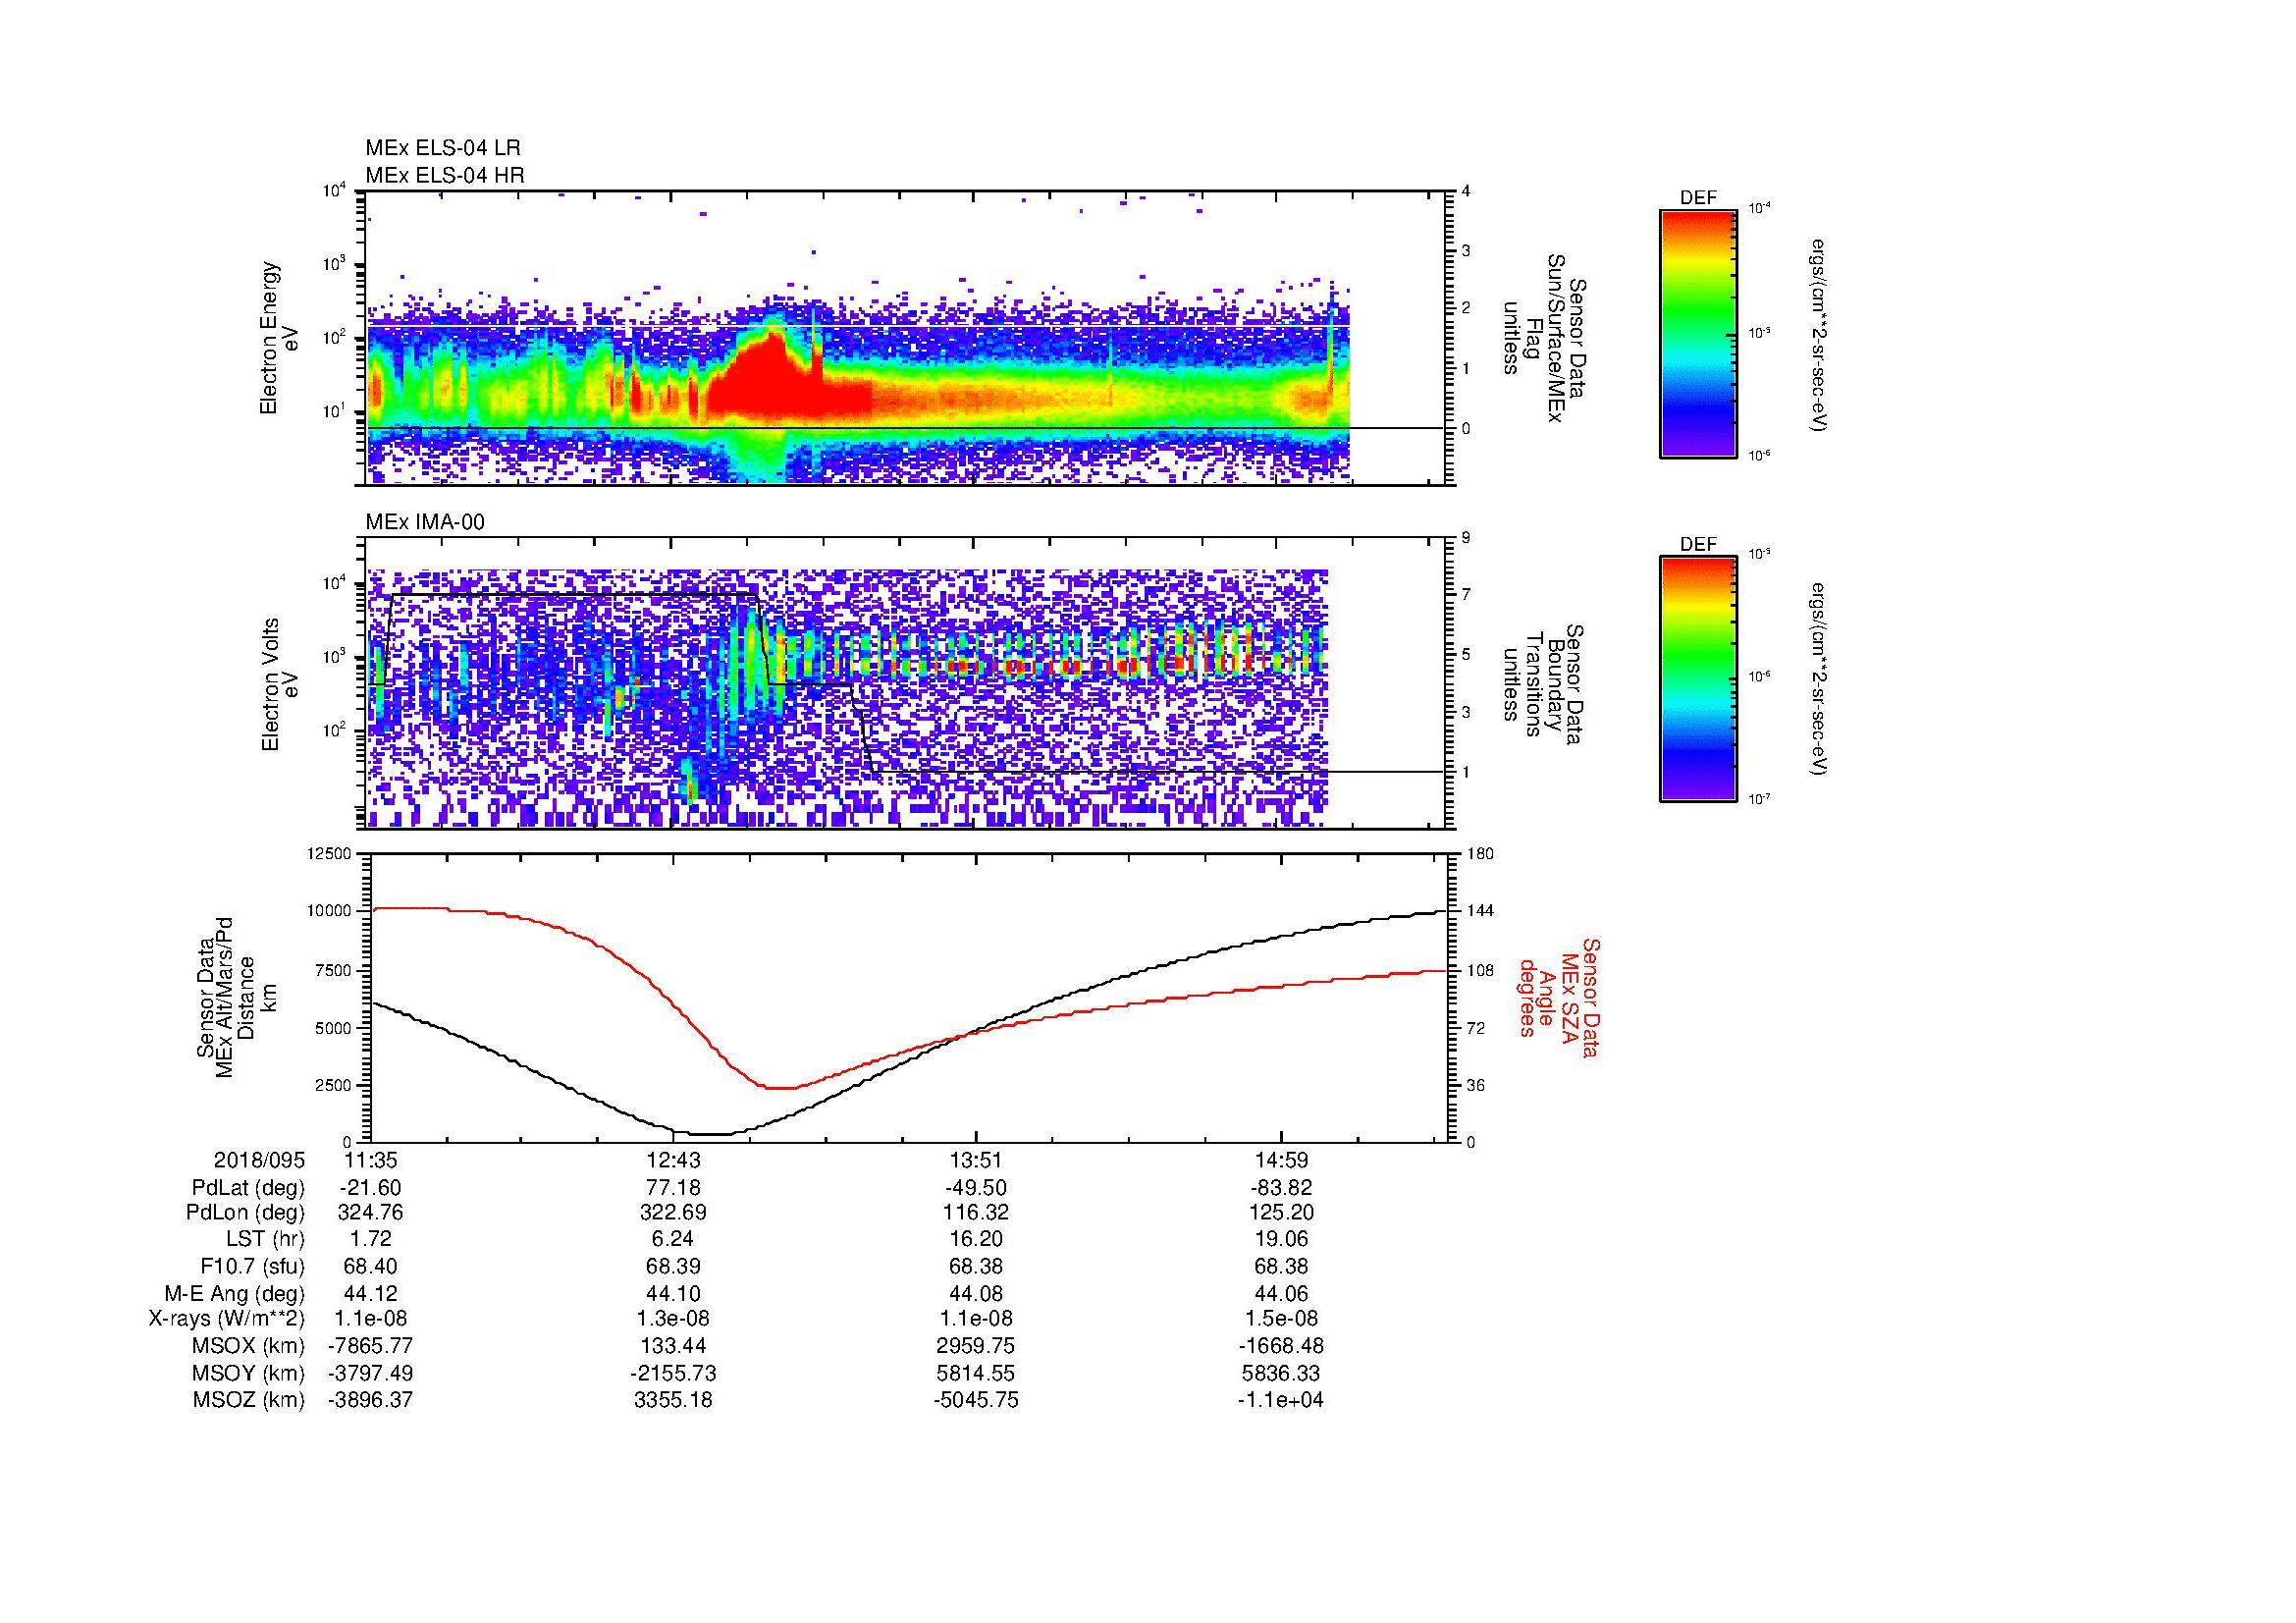
Task: Click the time tick label 12:43
Action: tap(674, 1161)
